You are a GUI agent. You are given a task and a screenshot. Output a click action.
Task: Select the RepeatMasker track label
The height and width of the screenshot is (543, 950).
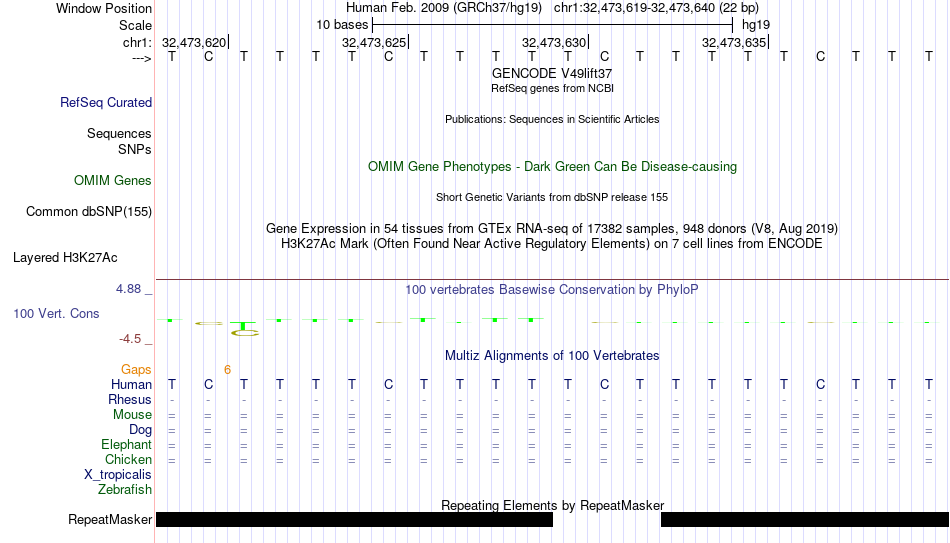pyautogui.click(x=110, y=519)
